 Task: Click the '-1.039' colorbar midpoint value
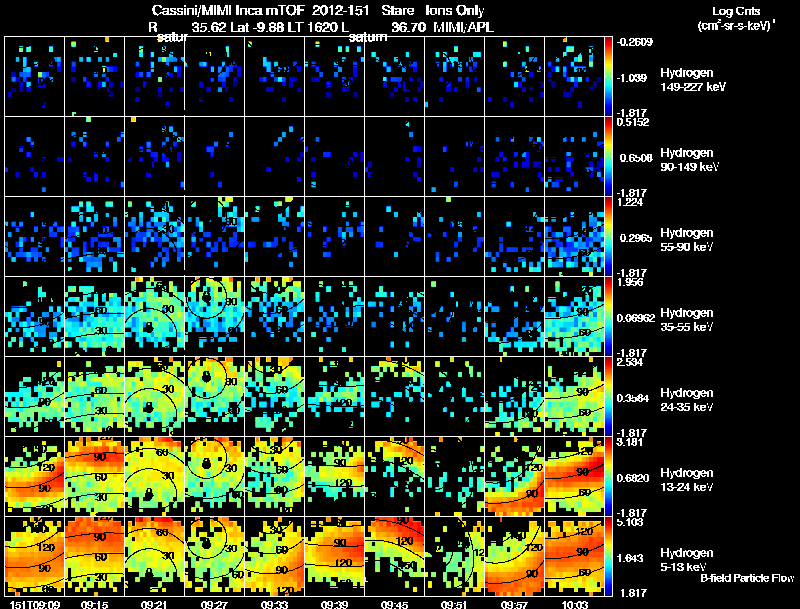[x=632, y=78]
